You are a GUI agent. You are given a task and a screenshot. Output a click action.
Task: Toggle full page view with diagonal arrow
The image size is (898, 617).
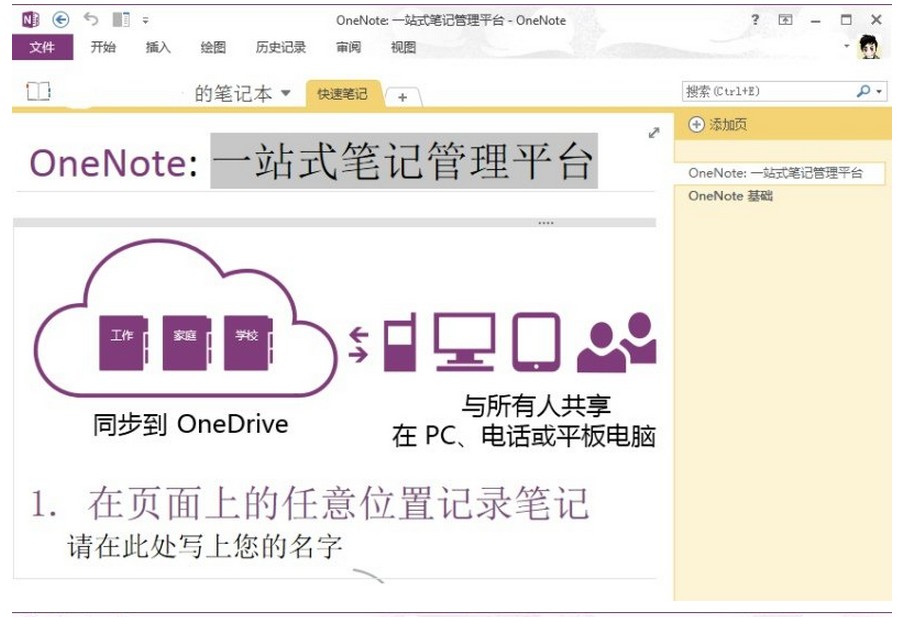pos(654,132)
